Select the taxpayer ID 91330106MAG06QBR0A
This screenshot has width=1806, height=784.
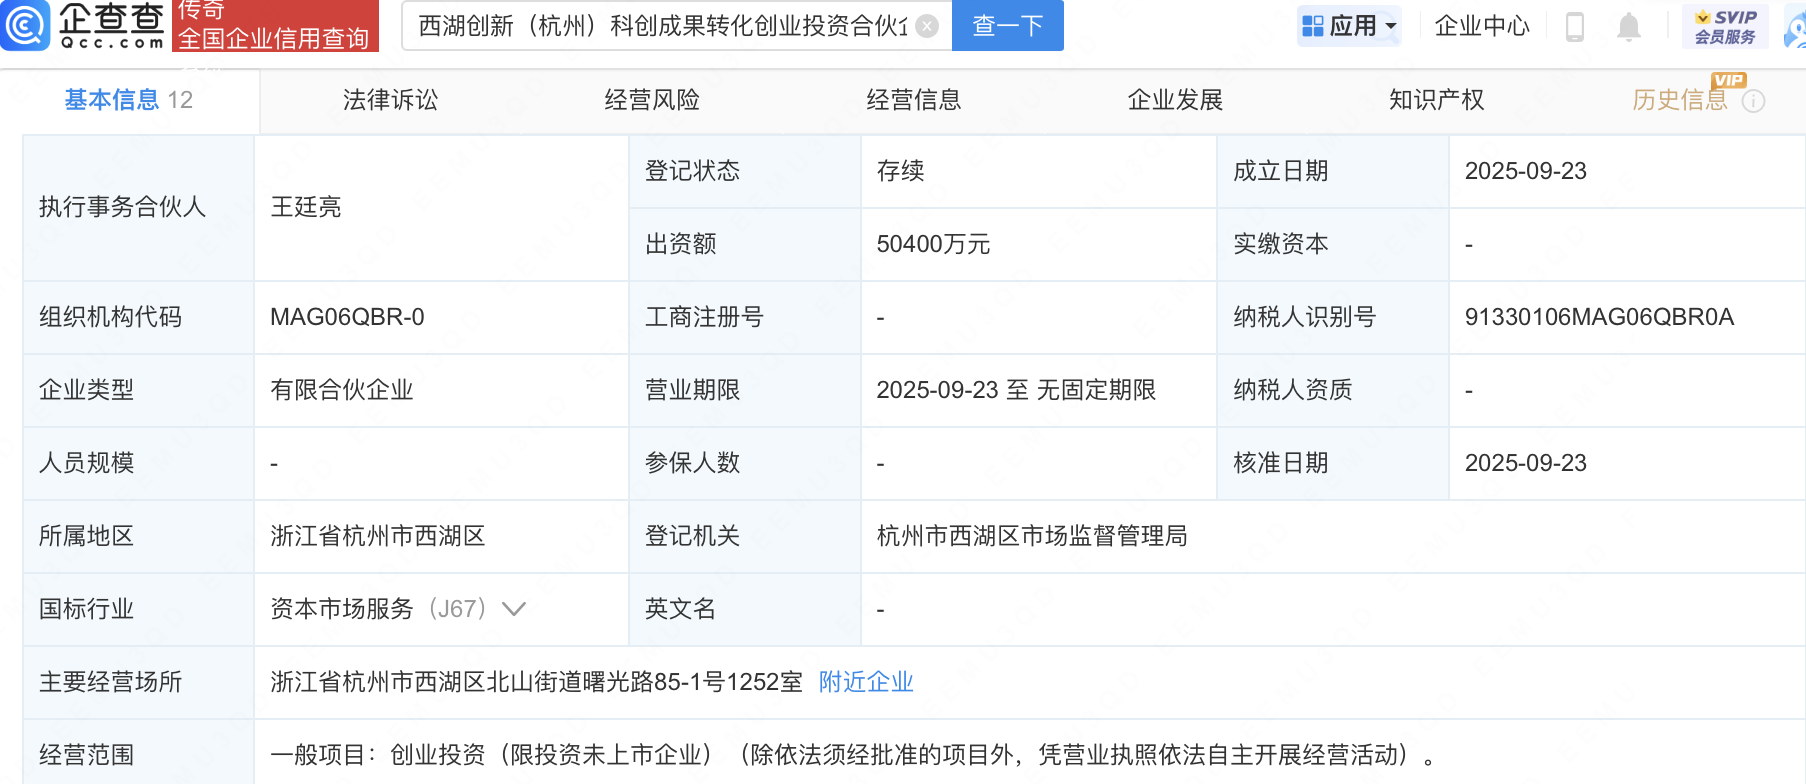point(1599,317)
